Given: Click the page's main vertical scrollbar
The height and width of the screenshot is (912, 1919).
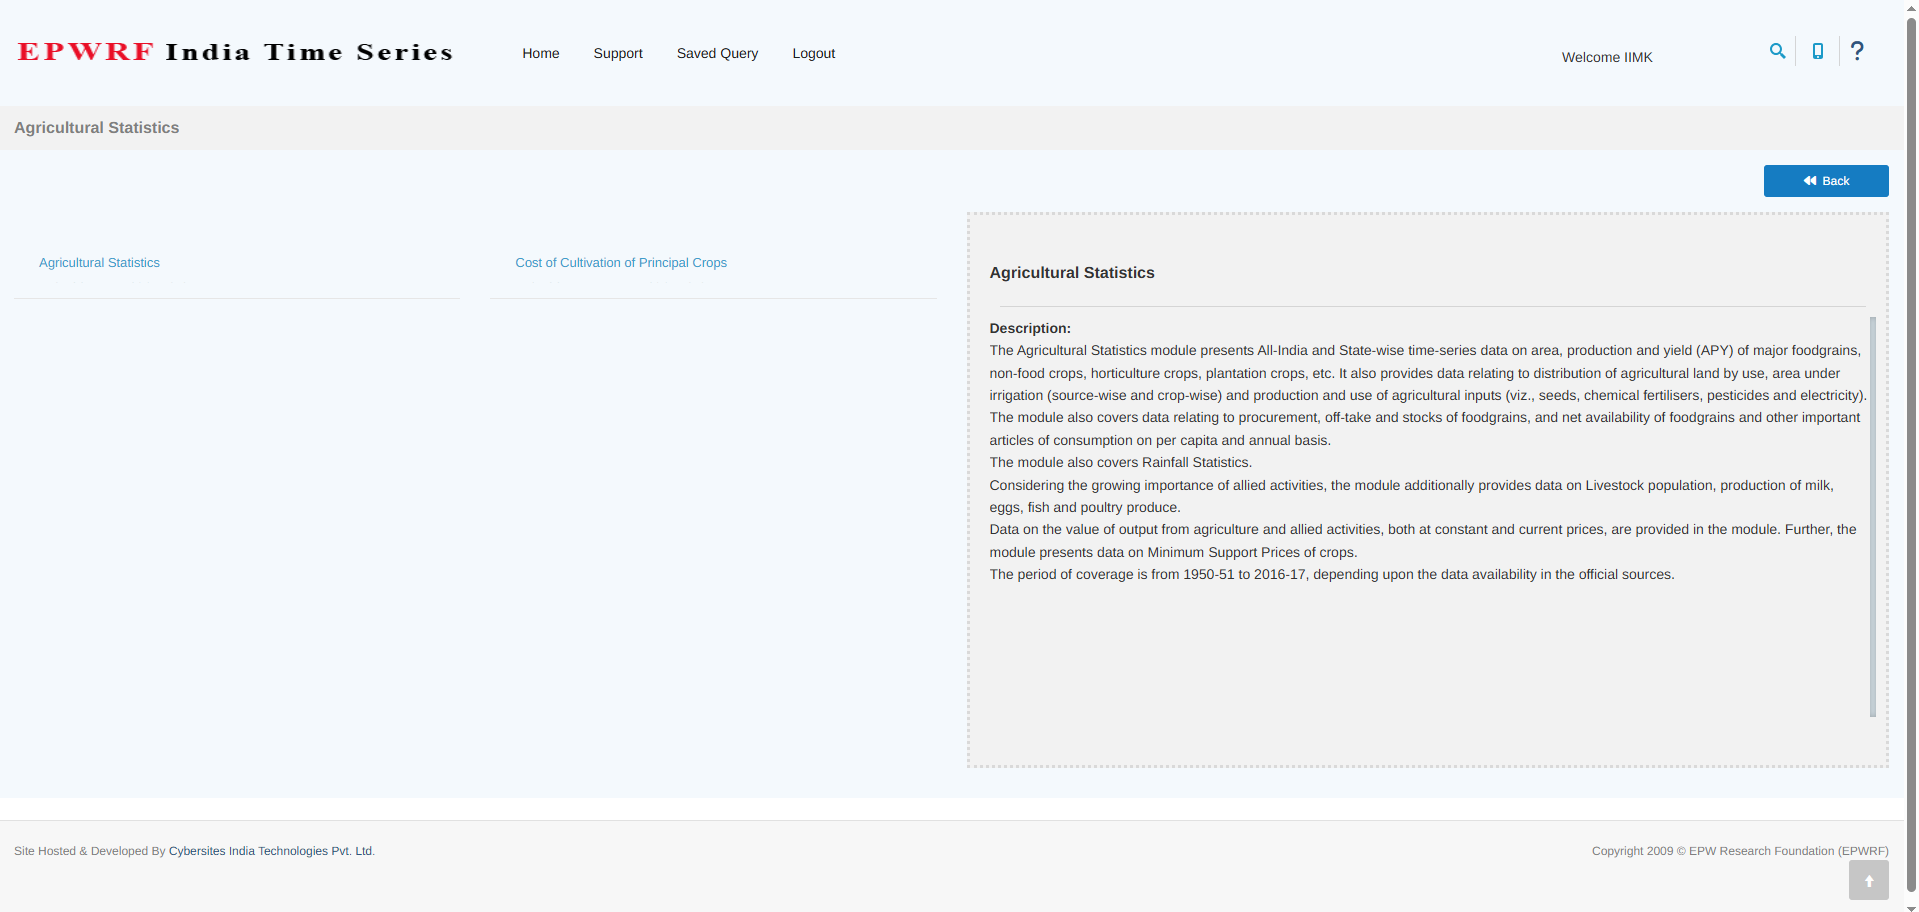Looking at the screenshot, I should pyautogui.click(x=1911, y=450).
